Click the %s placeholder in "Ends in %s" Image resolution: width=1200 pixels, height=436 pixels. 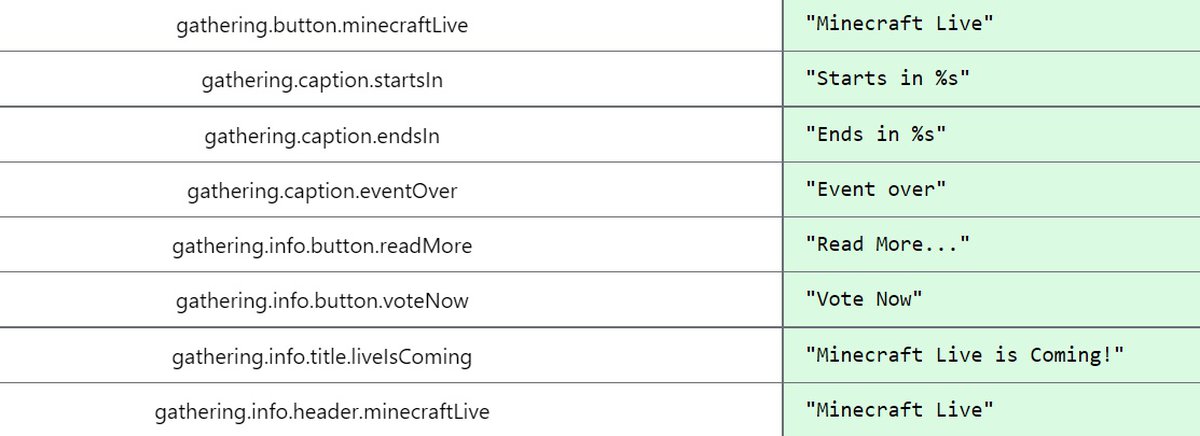pyautogui.click(x=924, y=135)
